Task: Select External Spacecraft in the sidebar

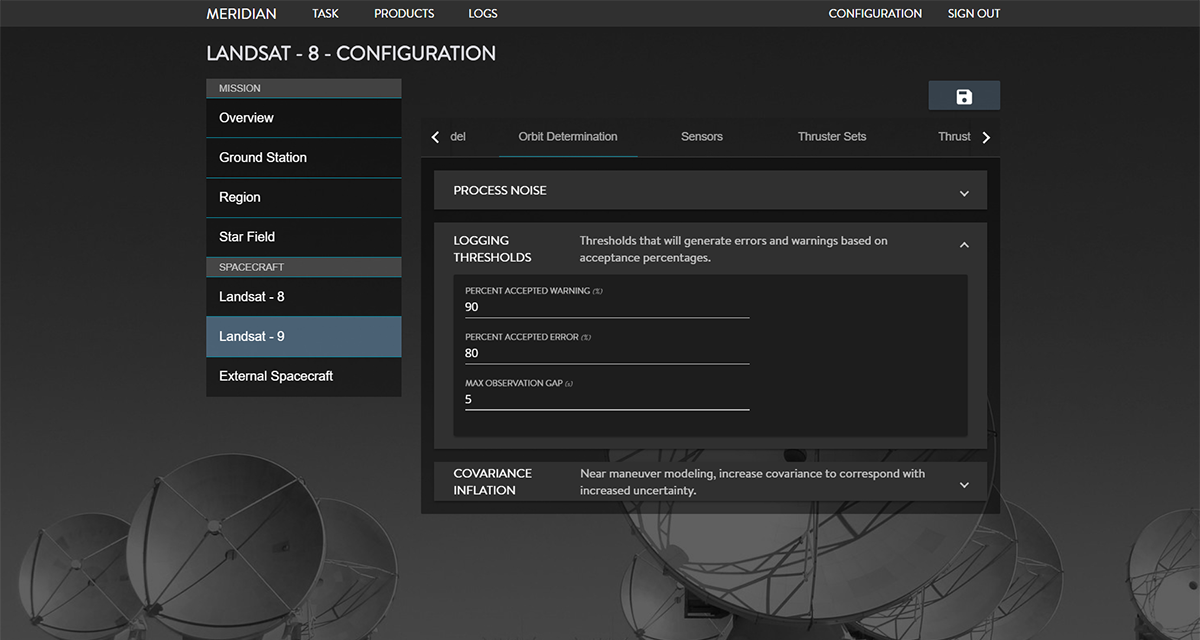Action: [304, 377]
